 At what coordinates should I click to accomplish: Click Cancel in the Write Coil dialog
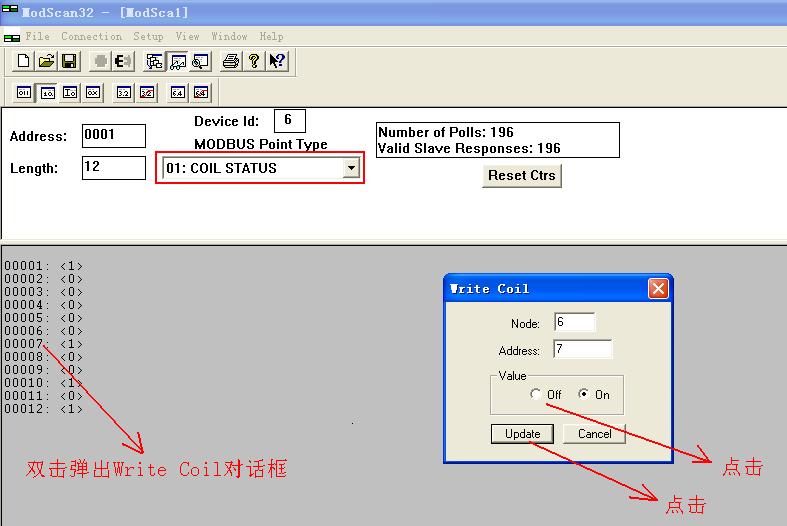pyautogui.click(x=594, y=434)
